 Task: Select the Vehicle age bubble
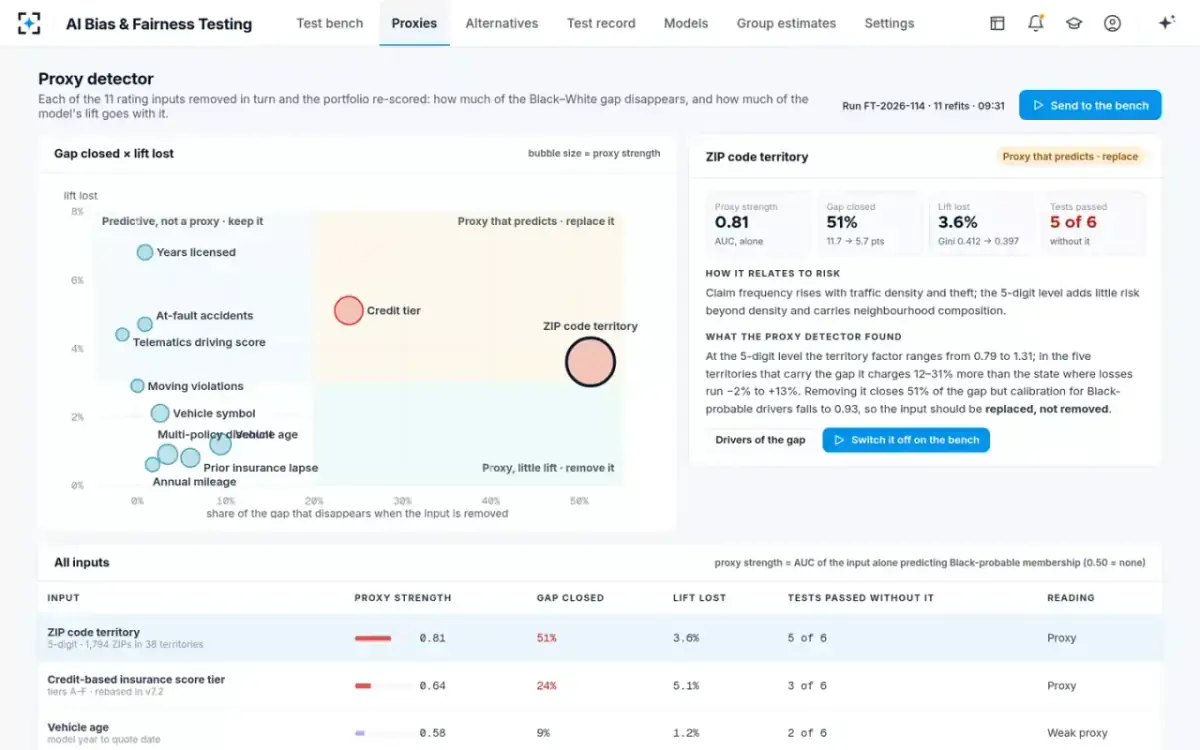click(x=221, y=444)
